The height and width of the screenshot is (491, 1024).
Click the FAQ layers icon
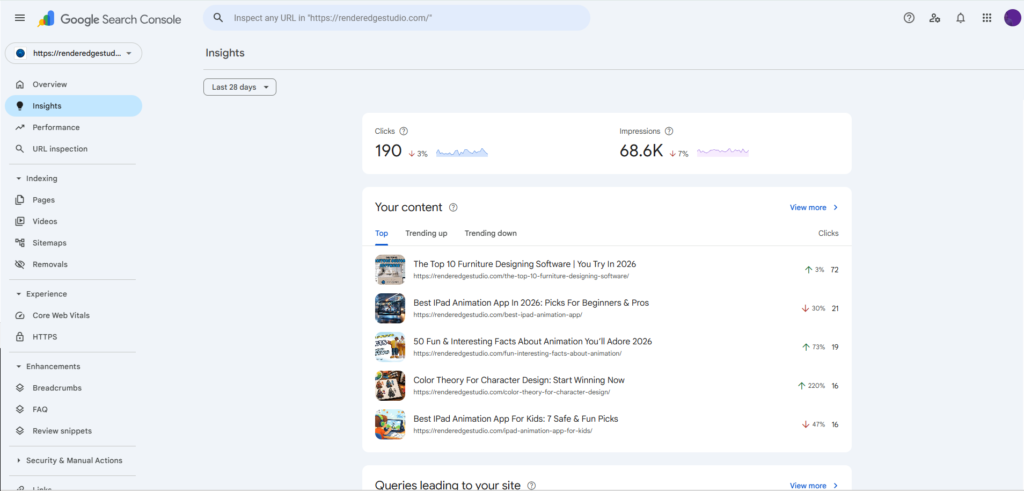pyautogui.click(x=20, y=409)
